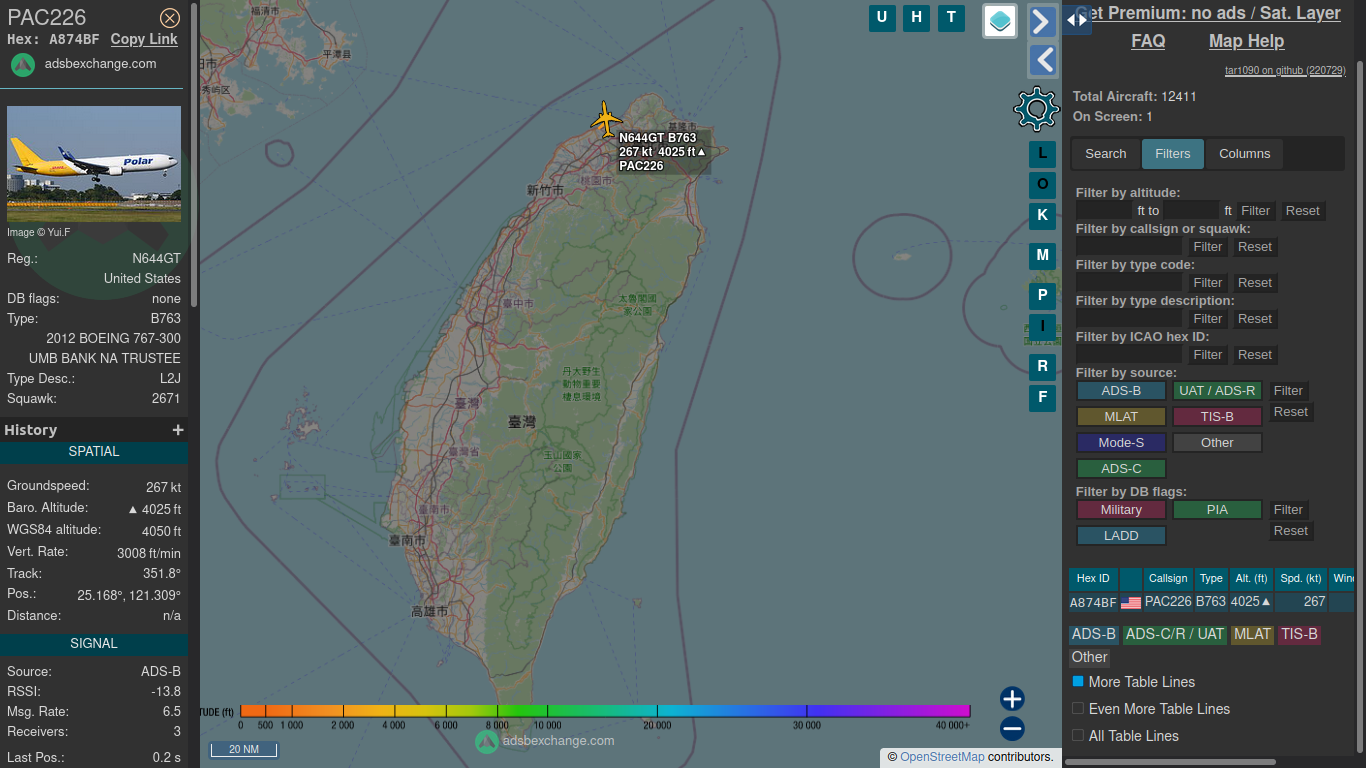
Task: Select Mode-S source filter
Action: (1121, 443)
